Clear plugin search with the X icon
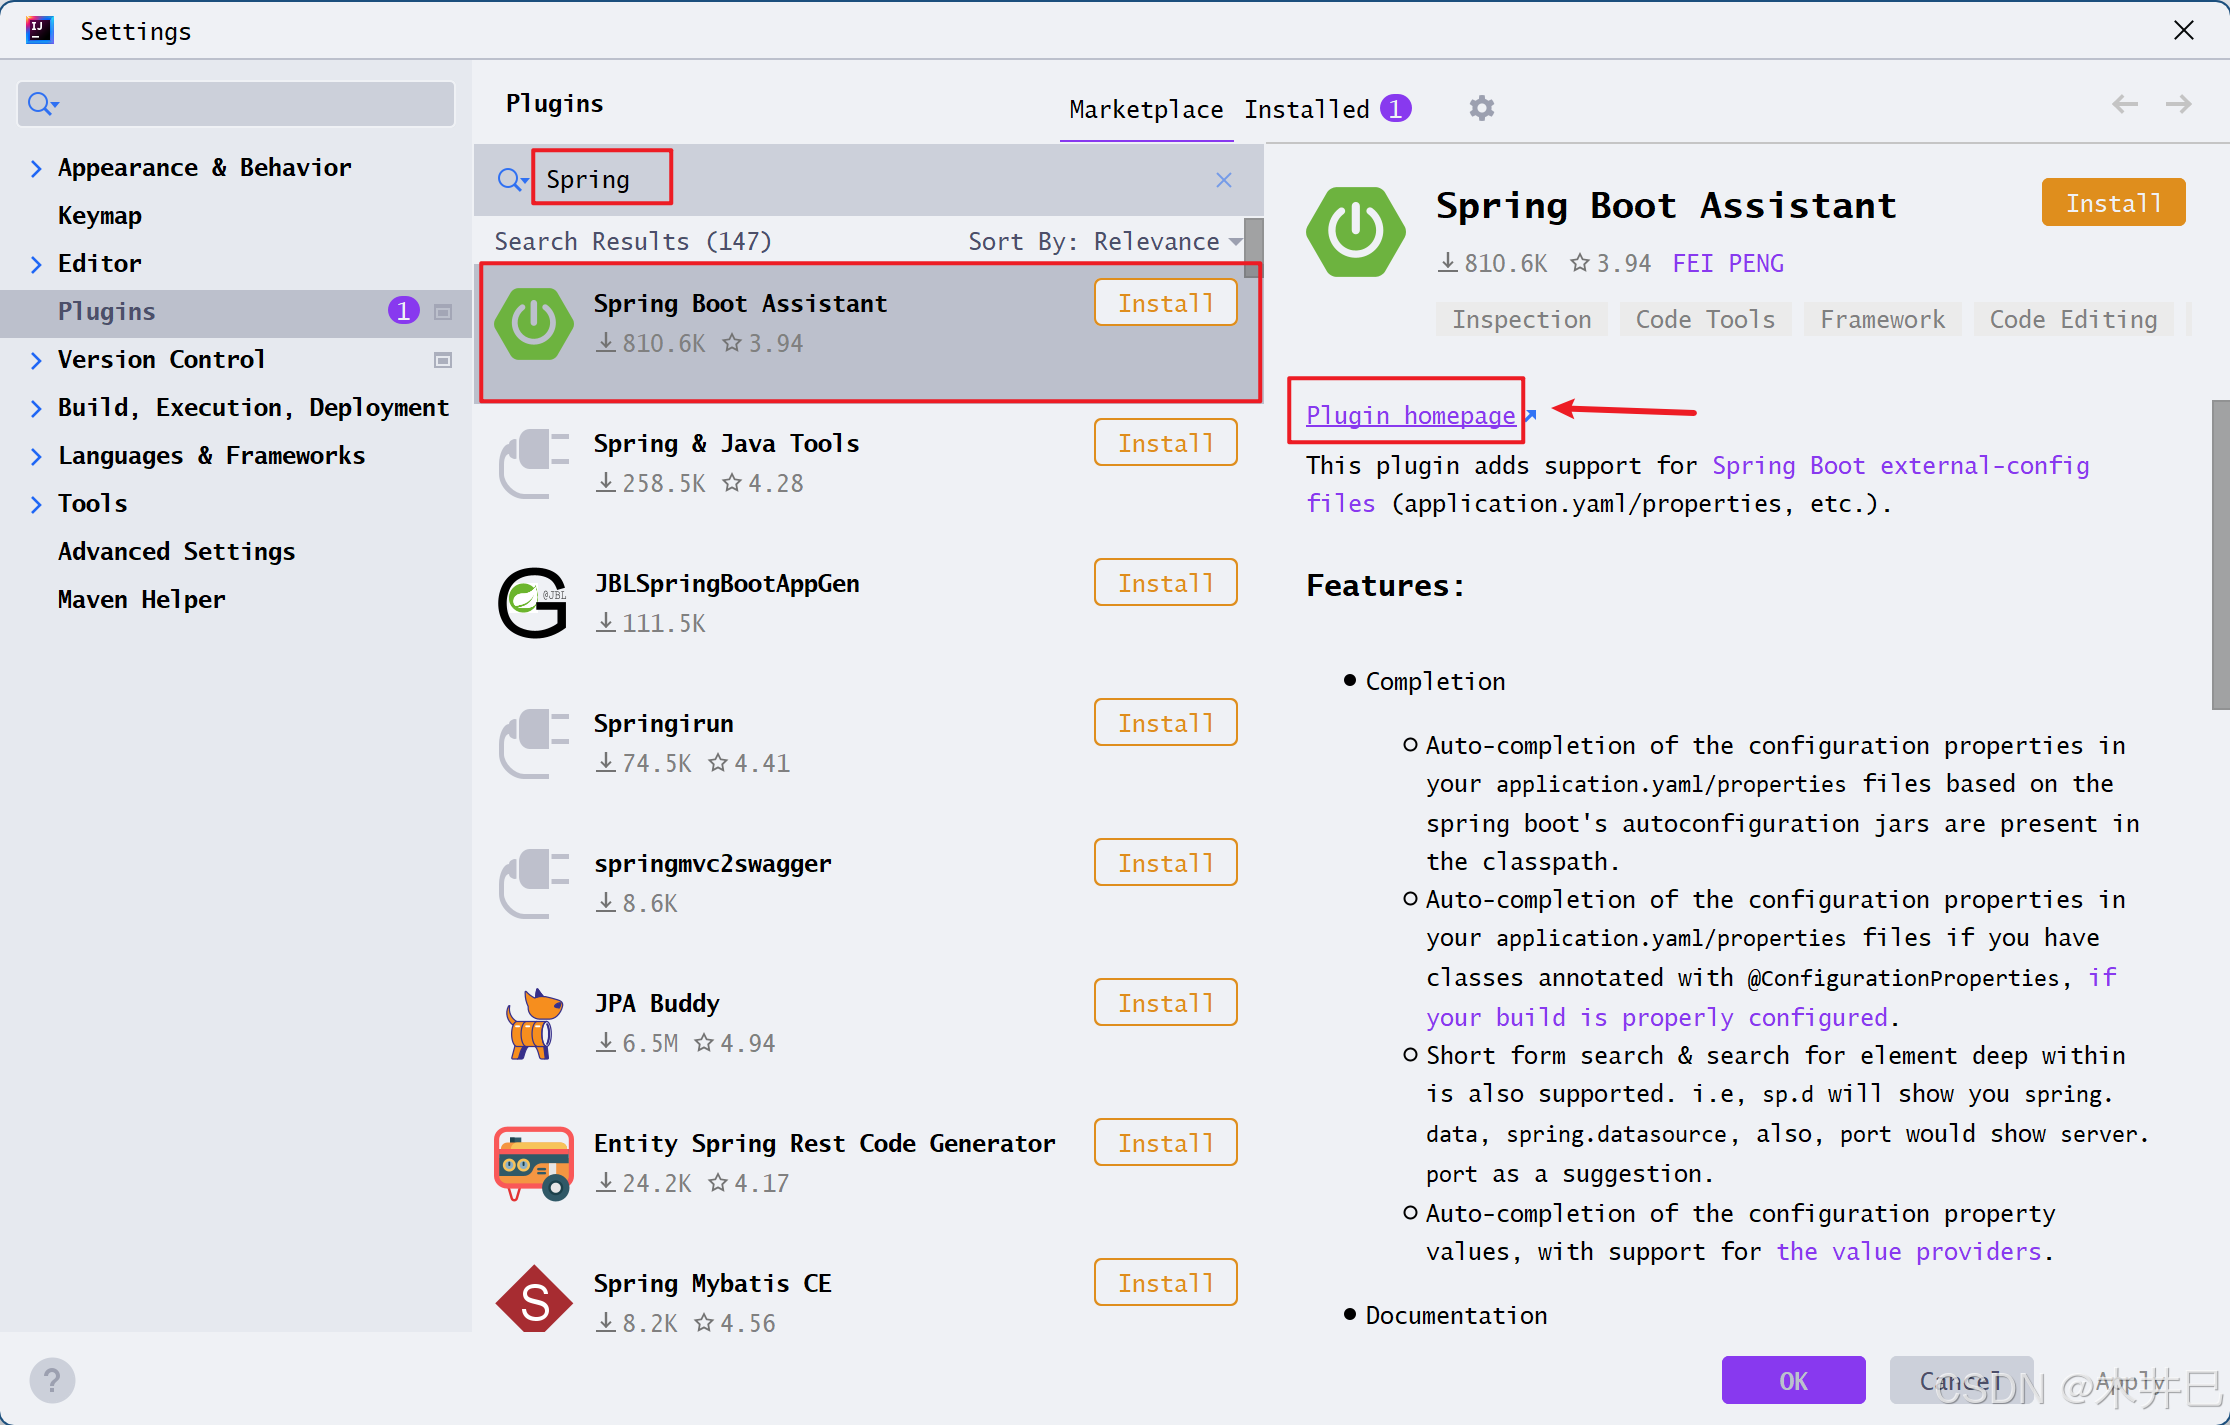The height and width of the screenshot is (1425, 2230). point(1223,180)
